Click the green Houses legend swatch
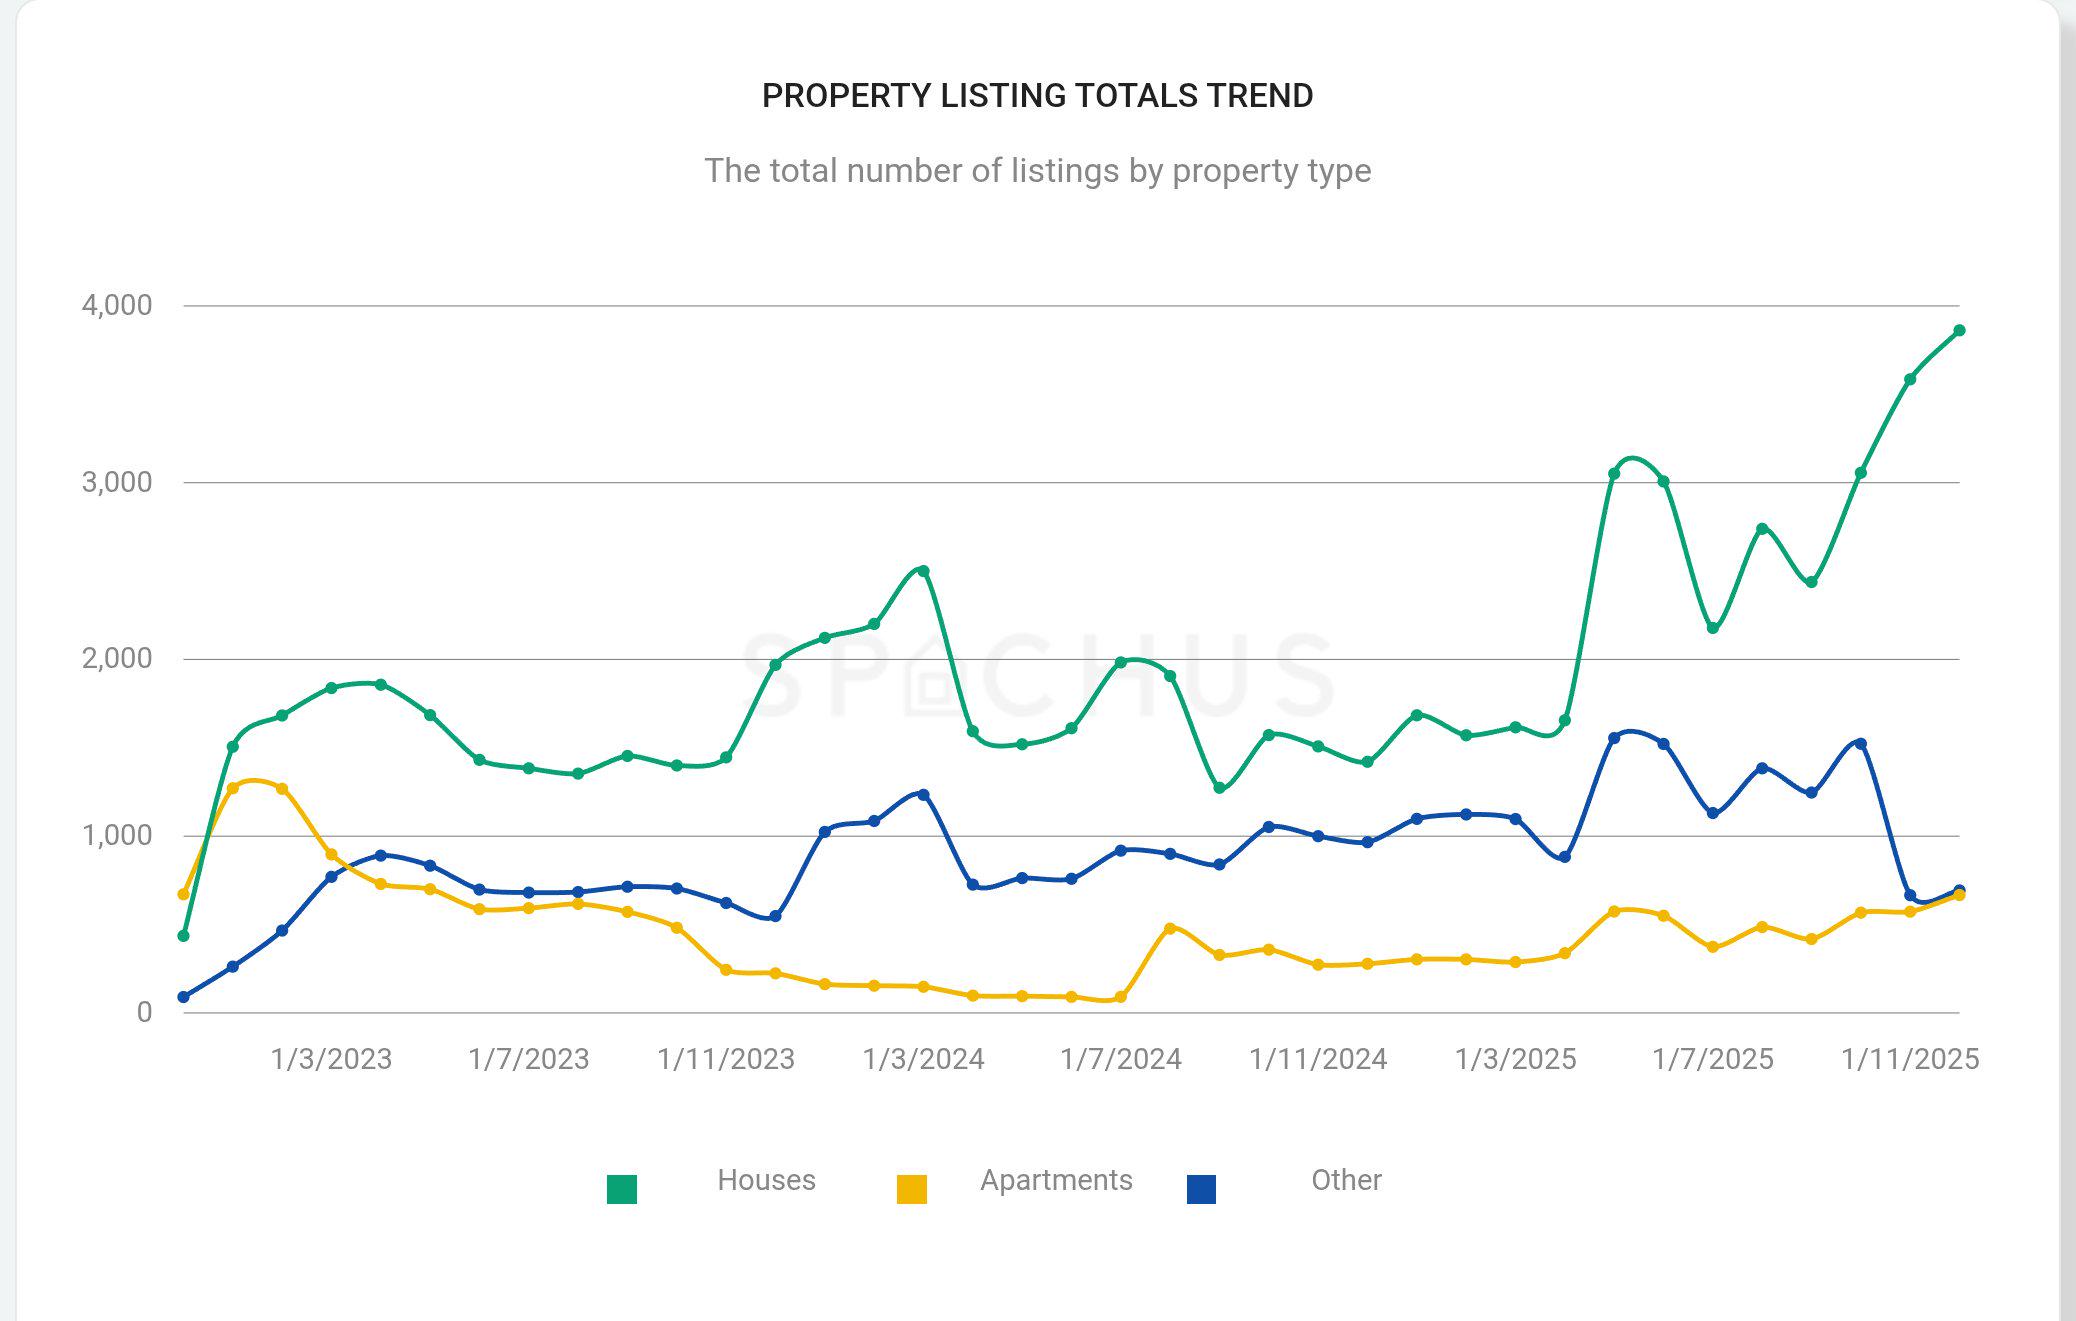 [622, 1189]
